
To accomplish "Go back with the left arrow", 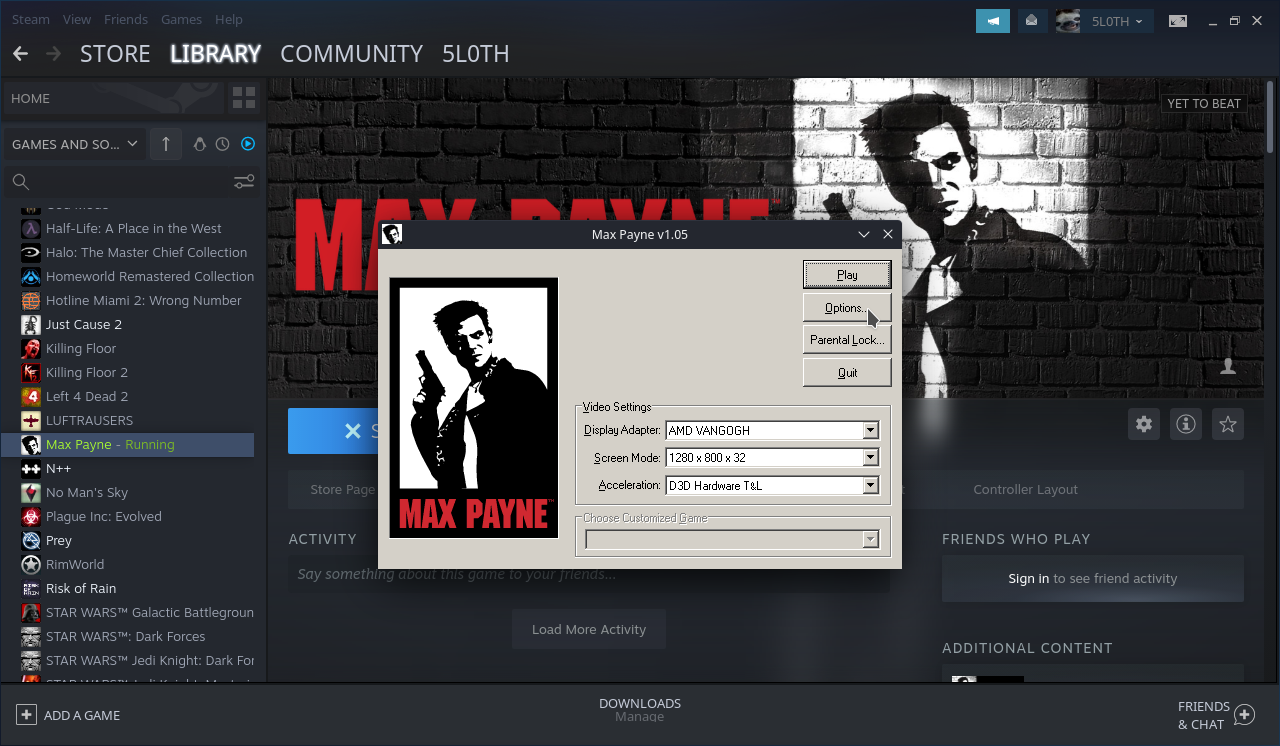I will coord(20,54).
